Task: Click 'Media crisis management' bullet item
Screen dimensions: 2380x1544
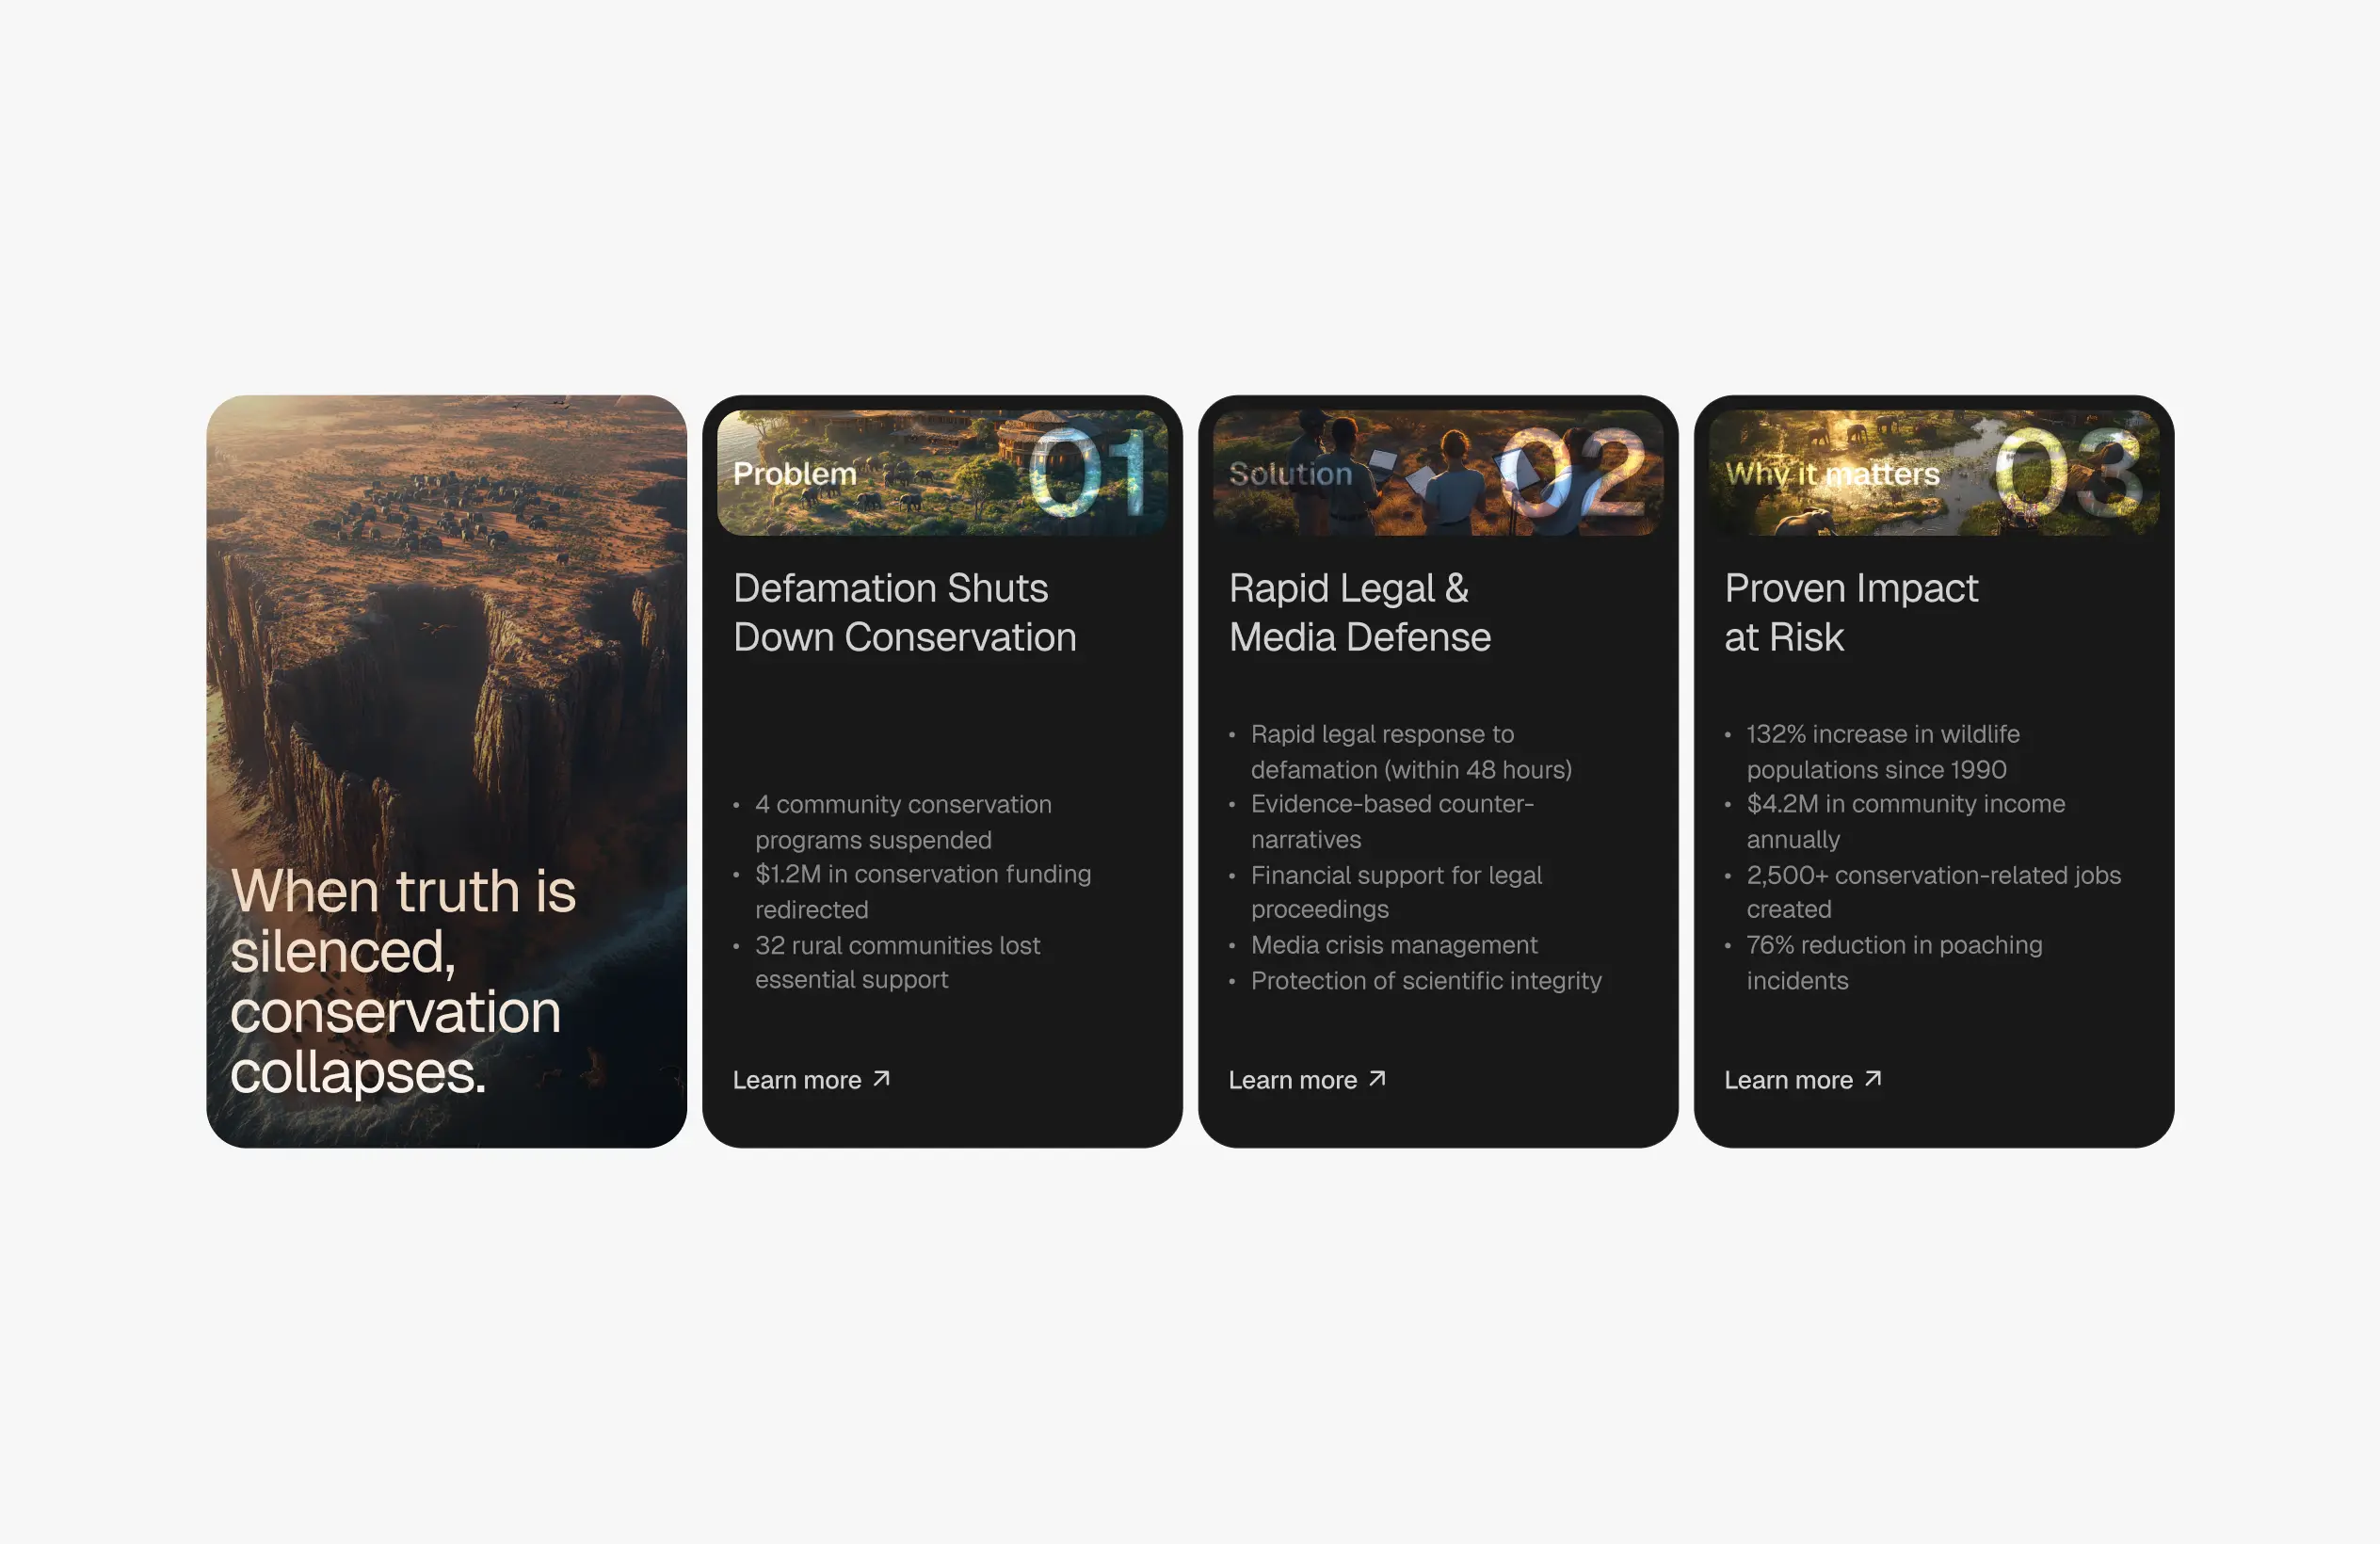Action: click(x=1393, y=945)
